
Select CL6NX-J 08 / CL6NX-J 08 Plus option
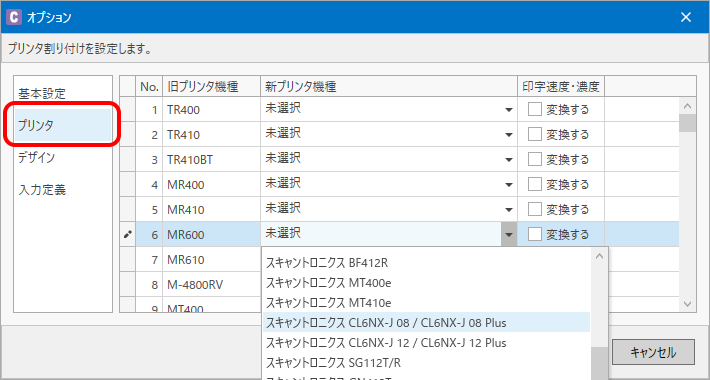pyautogui.click(x=426, y=322)
